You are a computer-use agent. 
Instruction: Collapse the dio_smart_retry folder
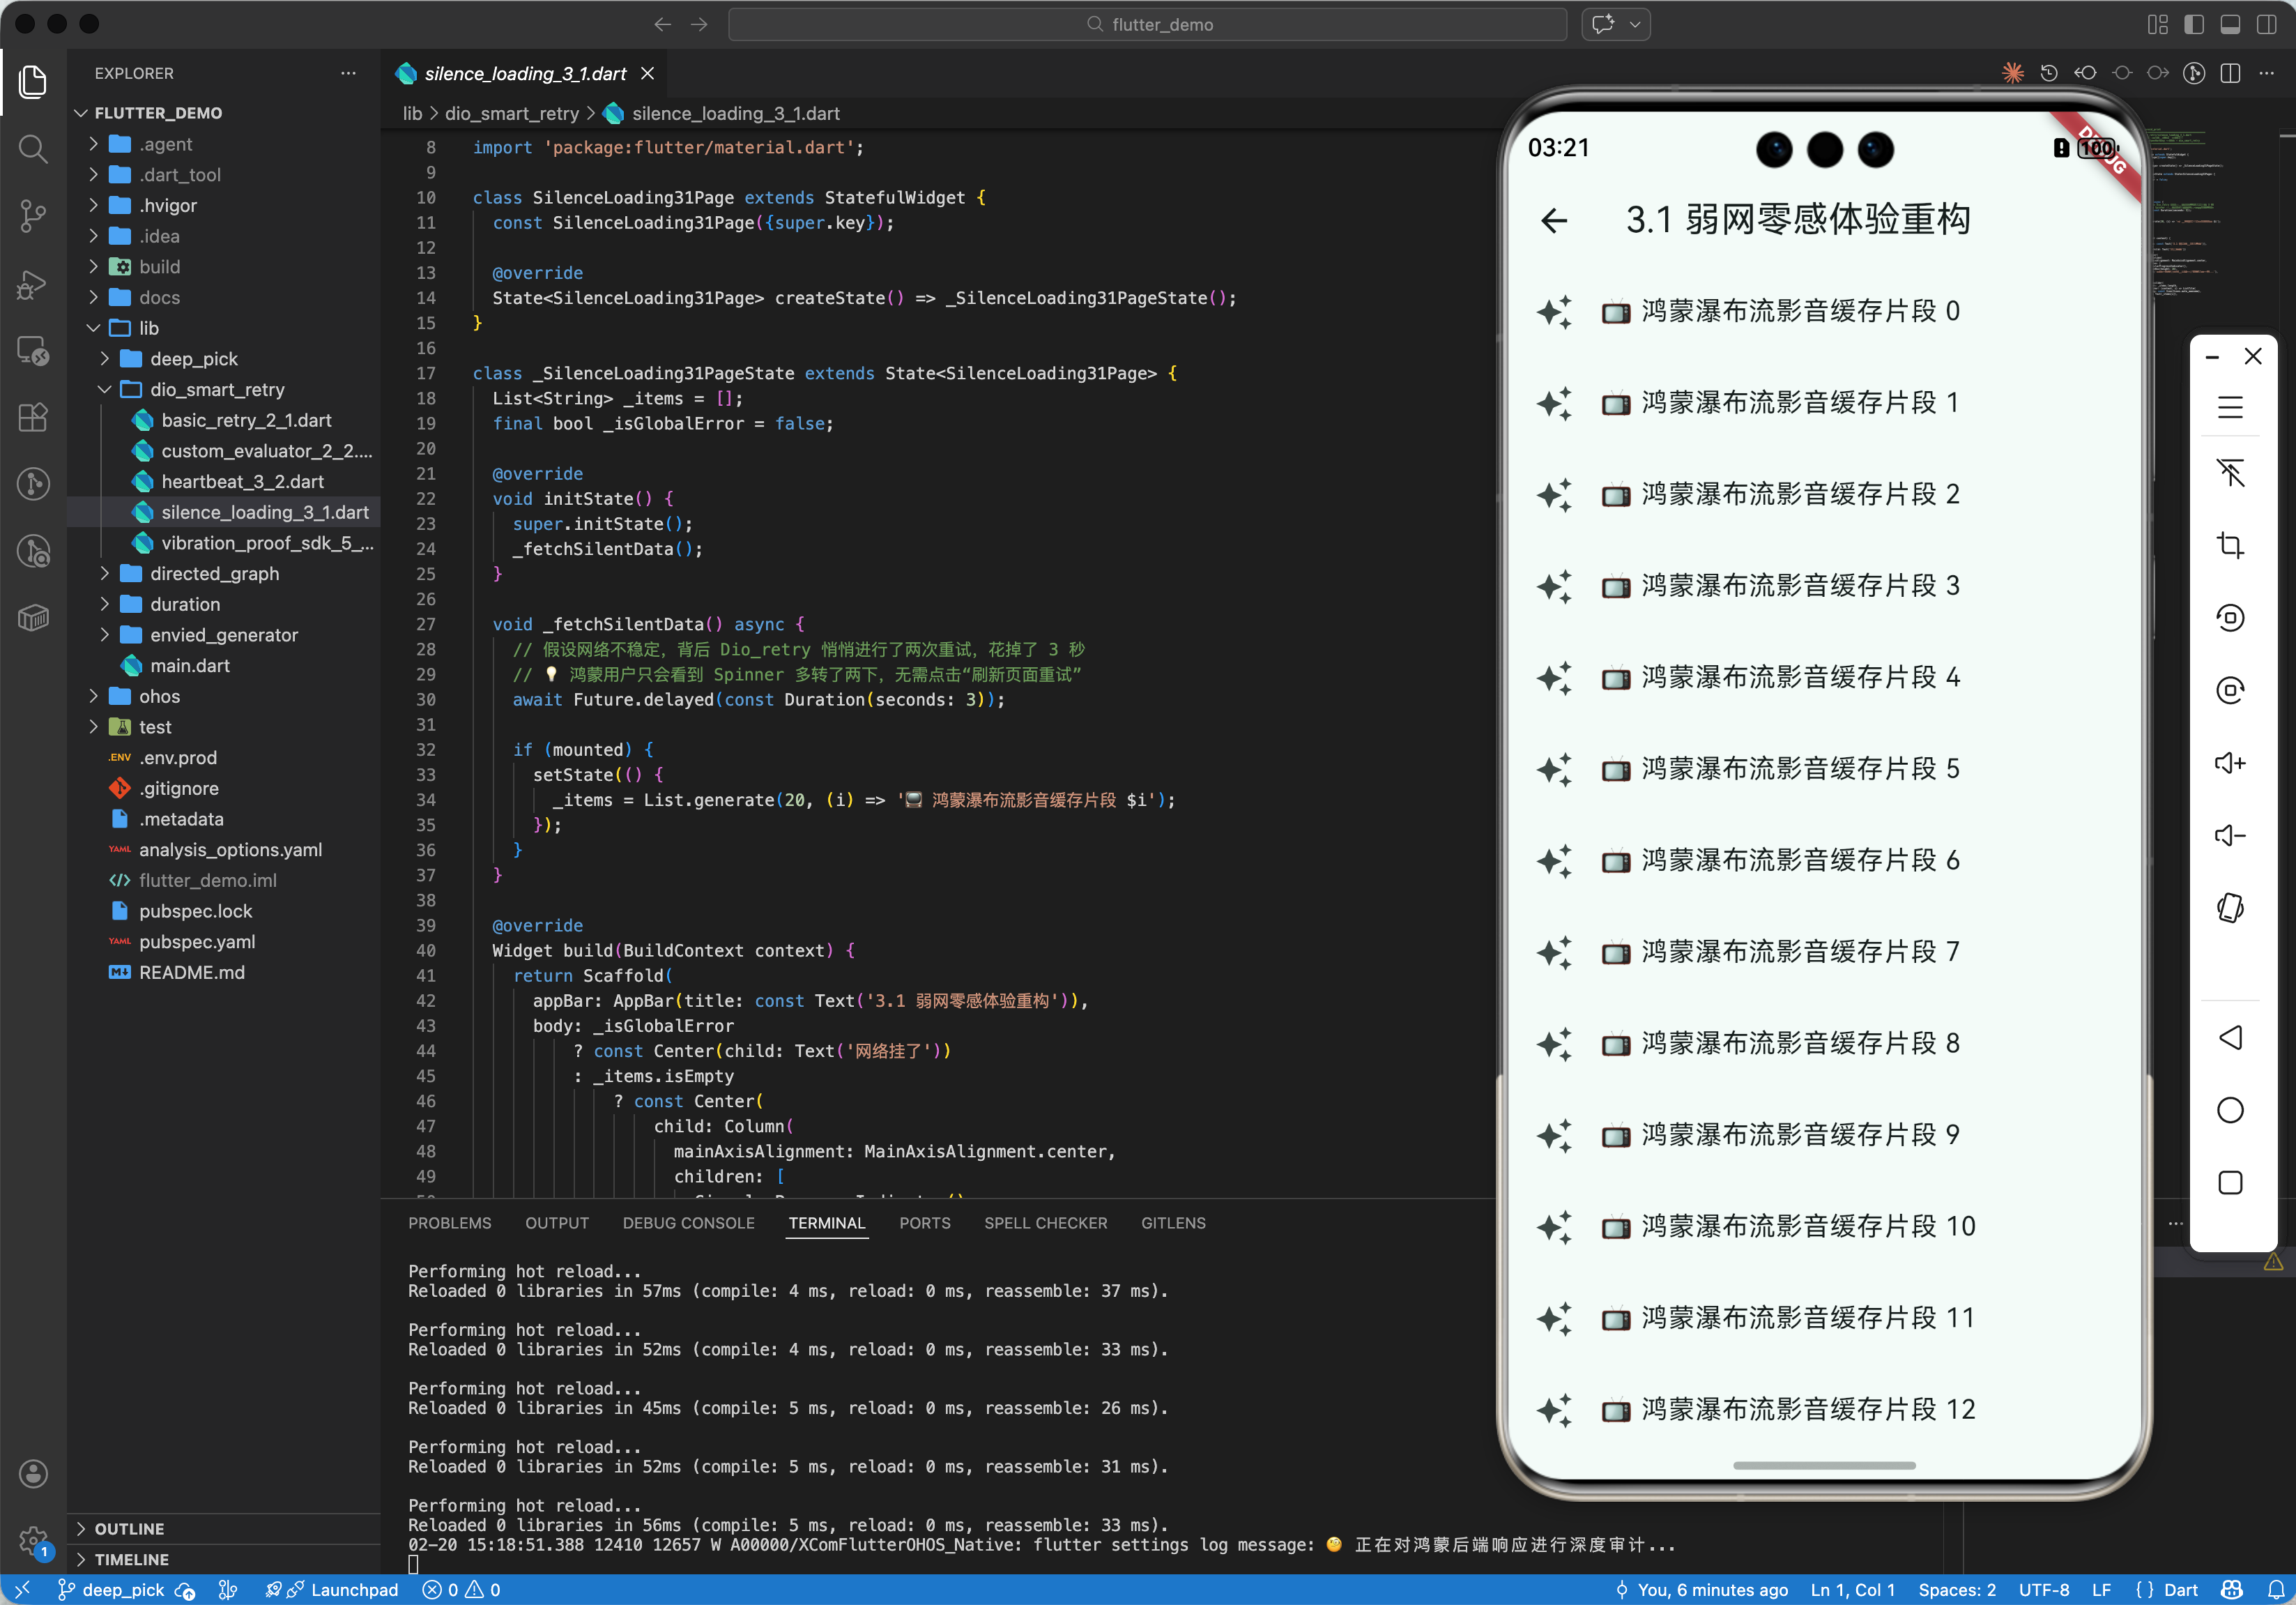pos(217,389)
